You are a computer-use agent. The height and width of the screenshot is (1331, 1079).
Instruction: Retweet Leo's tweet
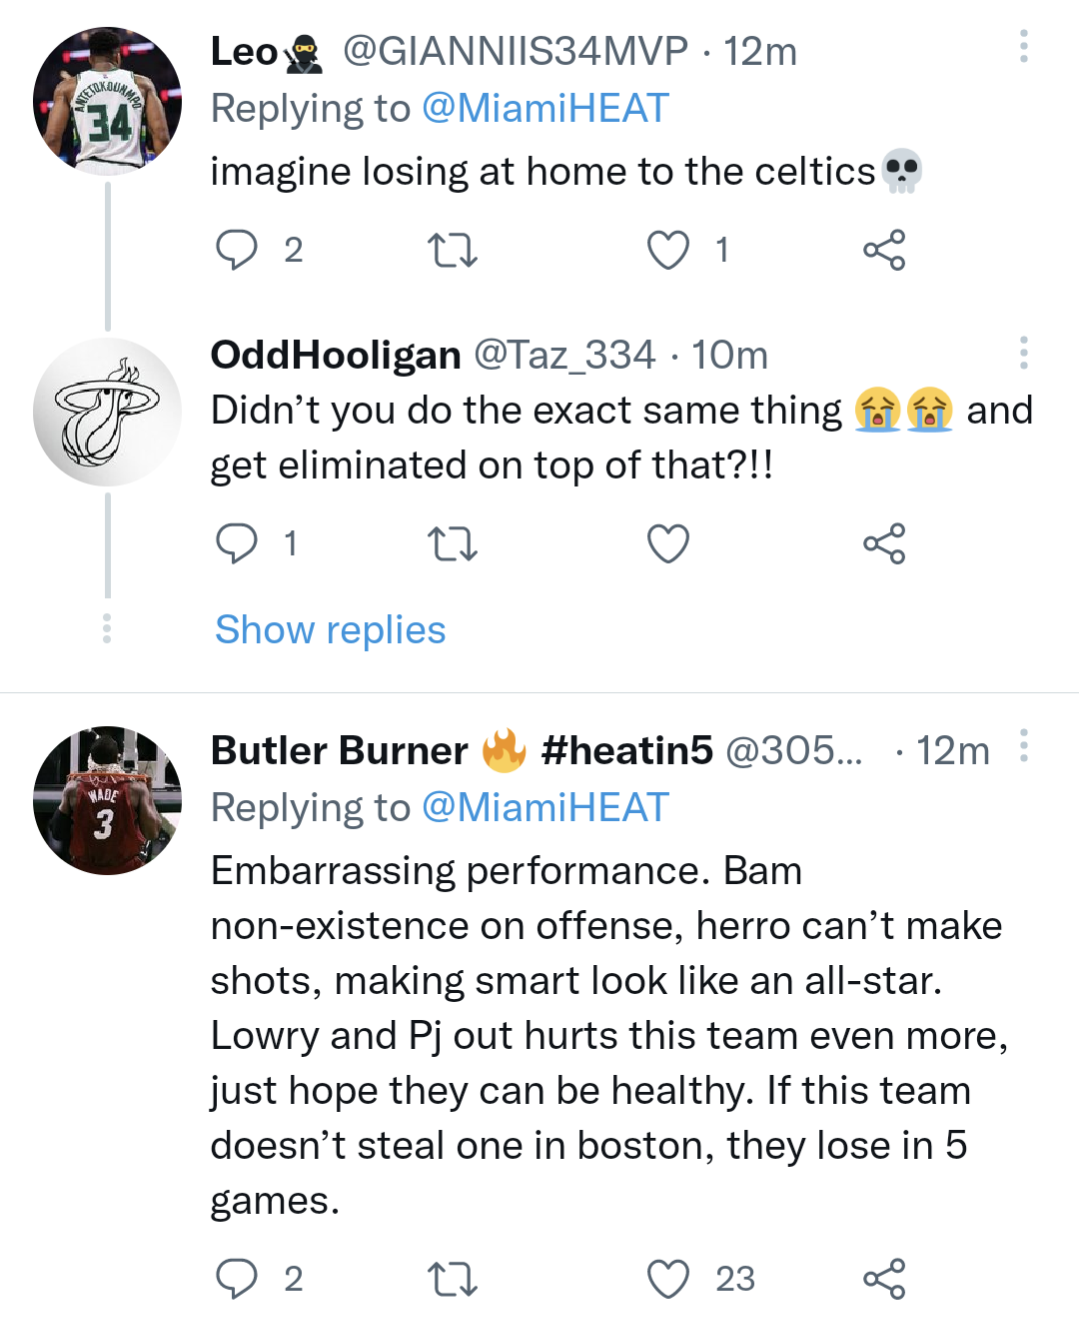coord(452,250)
